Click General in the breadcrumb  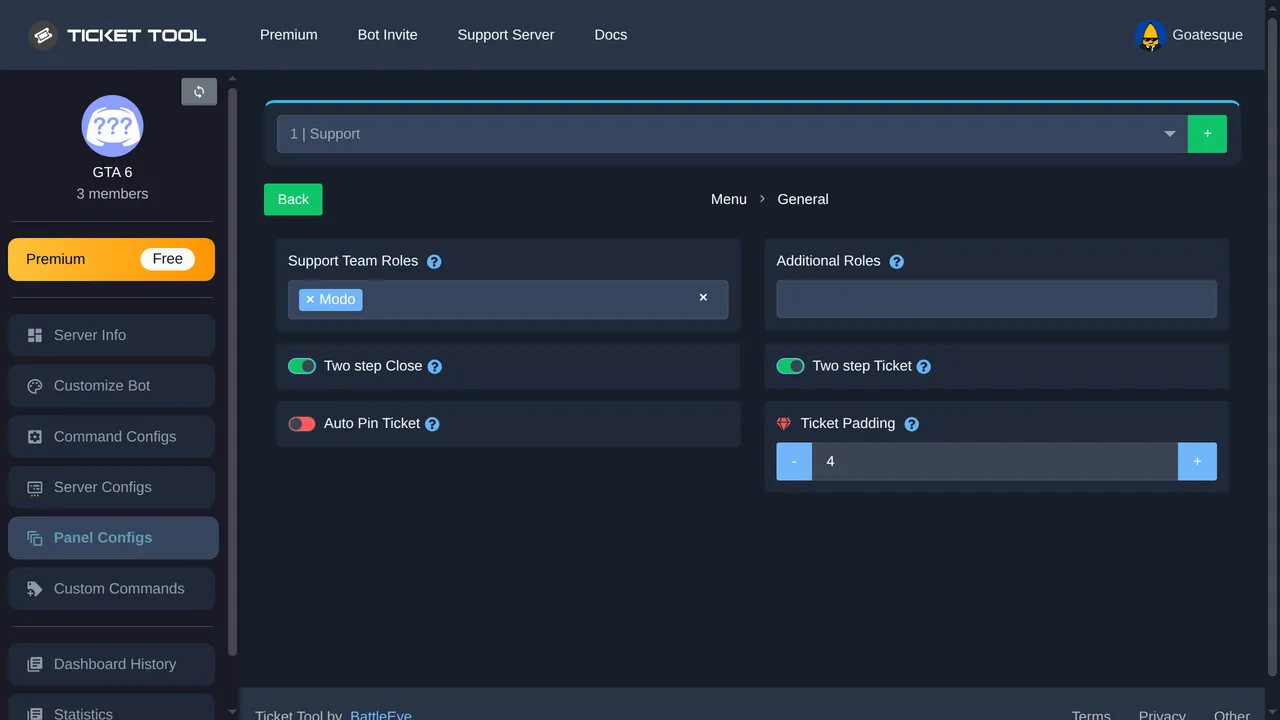[803, 199]
